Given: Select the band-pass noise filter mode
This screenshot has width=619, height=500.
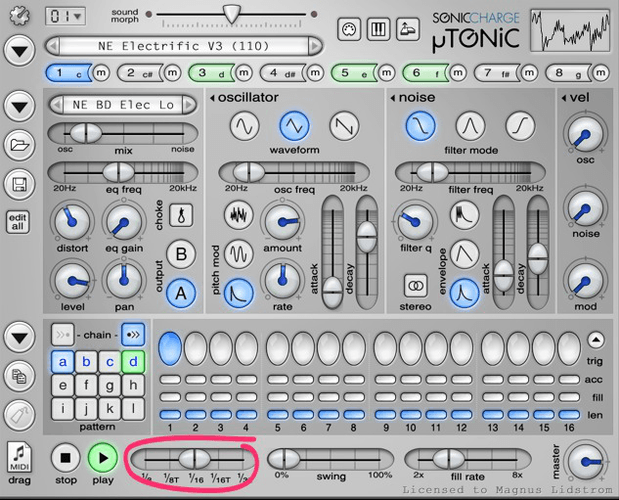Looking at the screenshot, I should (x=471, y=126).
